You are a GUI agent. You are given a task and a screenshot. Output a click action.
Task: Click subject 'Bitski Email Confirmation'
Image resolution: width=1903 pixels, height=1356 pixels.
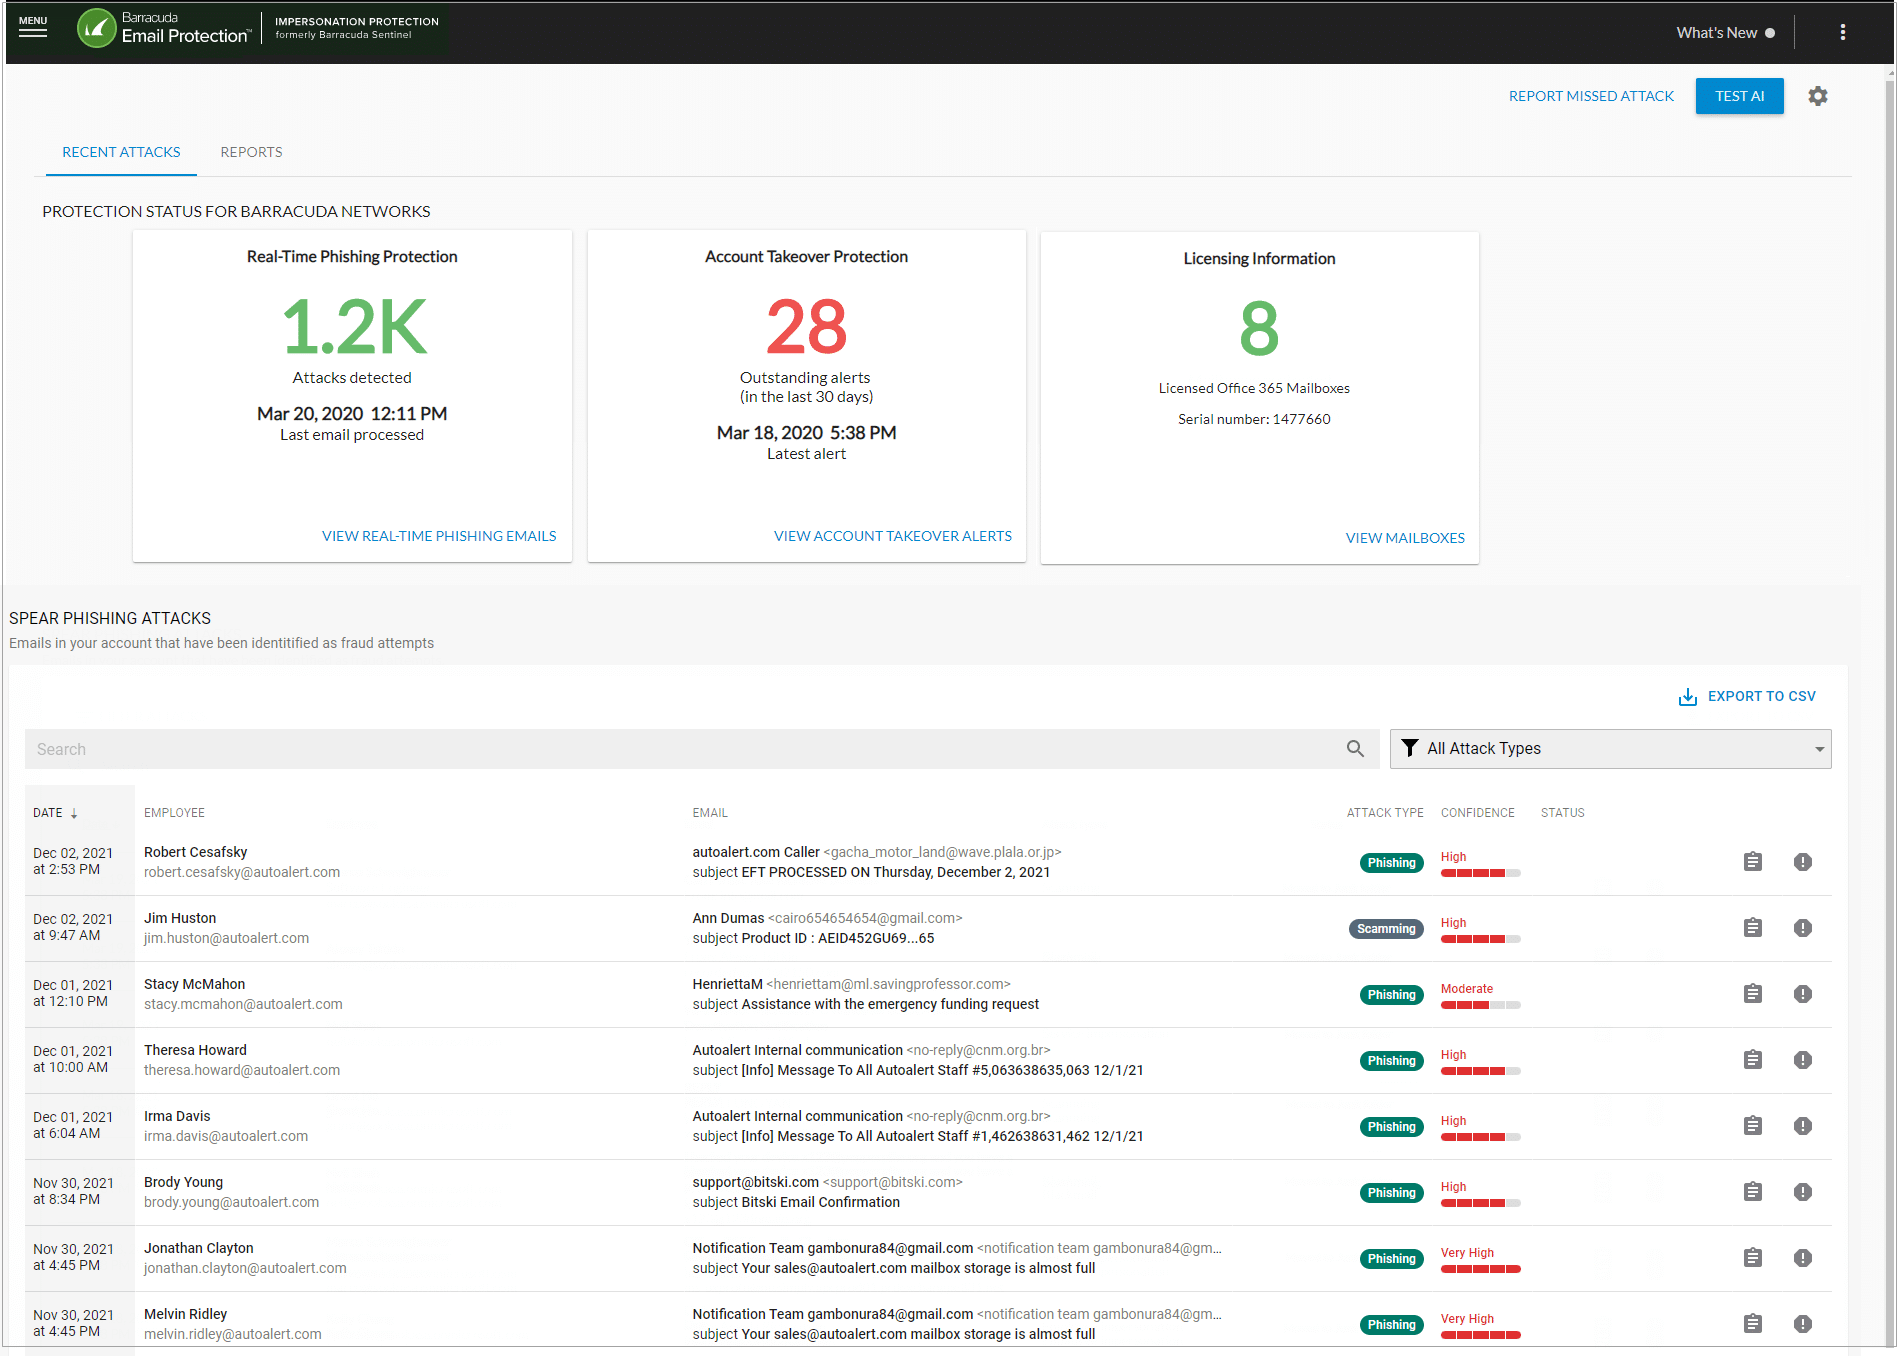(820, 1202)
